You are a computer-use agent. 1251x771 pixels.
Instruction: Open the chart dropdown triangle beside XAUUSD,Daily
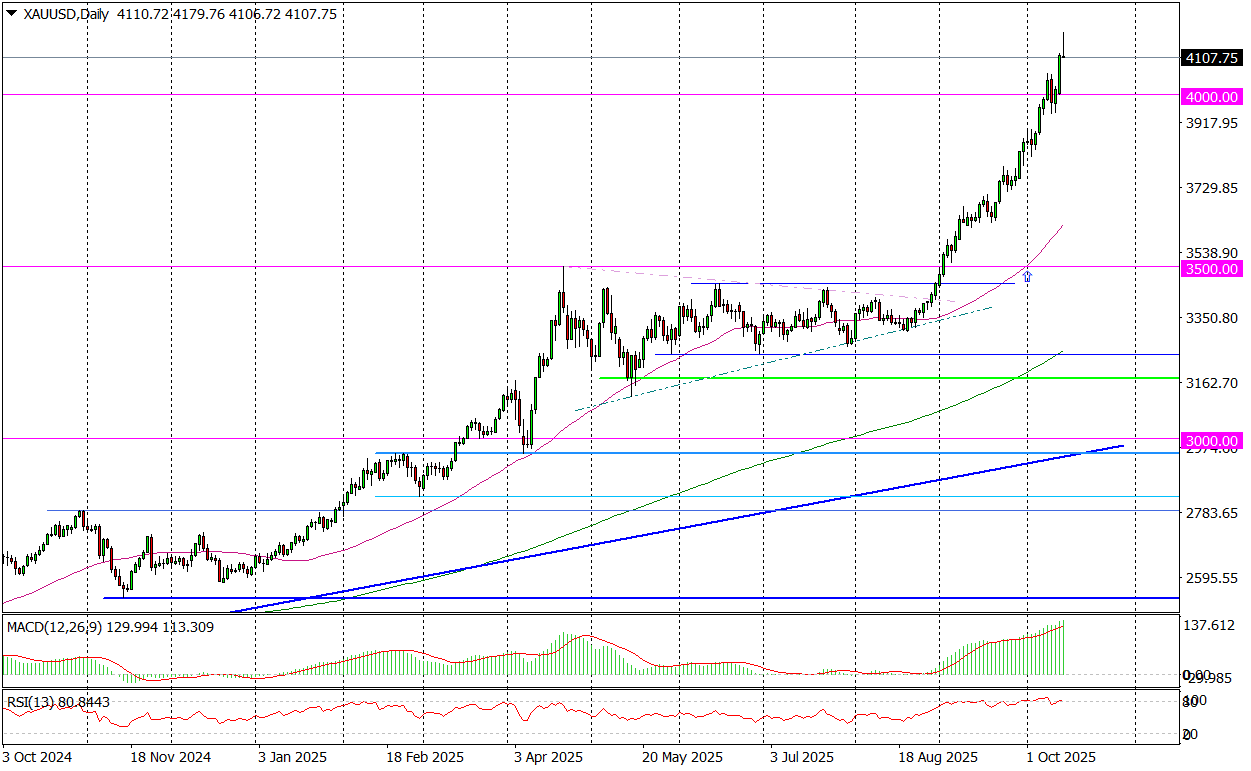tap(11, 14)
